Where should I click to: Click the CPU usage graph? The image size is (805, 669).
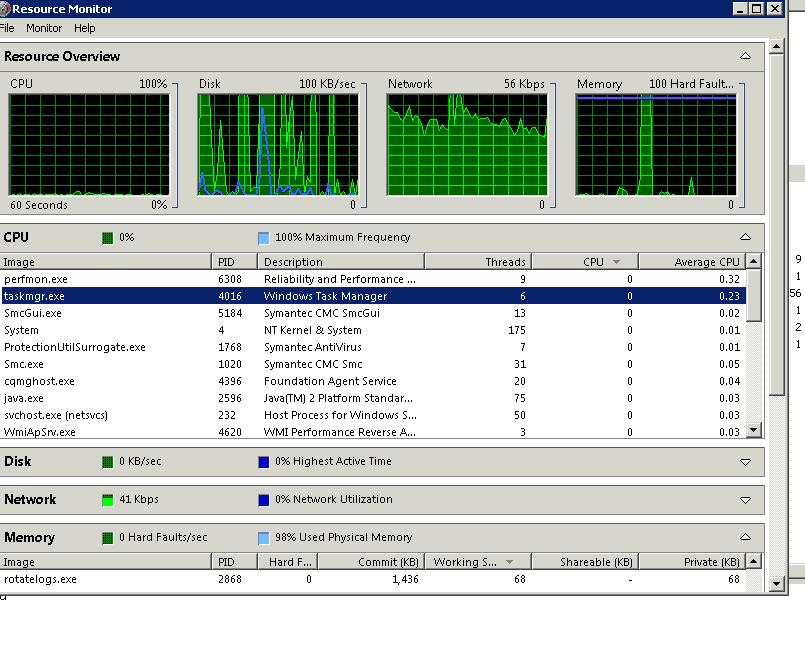click(x=89, y=144)
